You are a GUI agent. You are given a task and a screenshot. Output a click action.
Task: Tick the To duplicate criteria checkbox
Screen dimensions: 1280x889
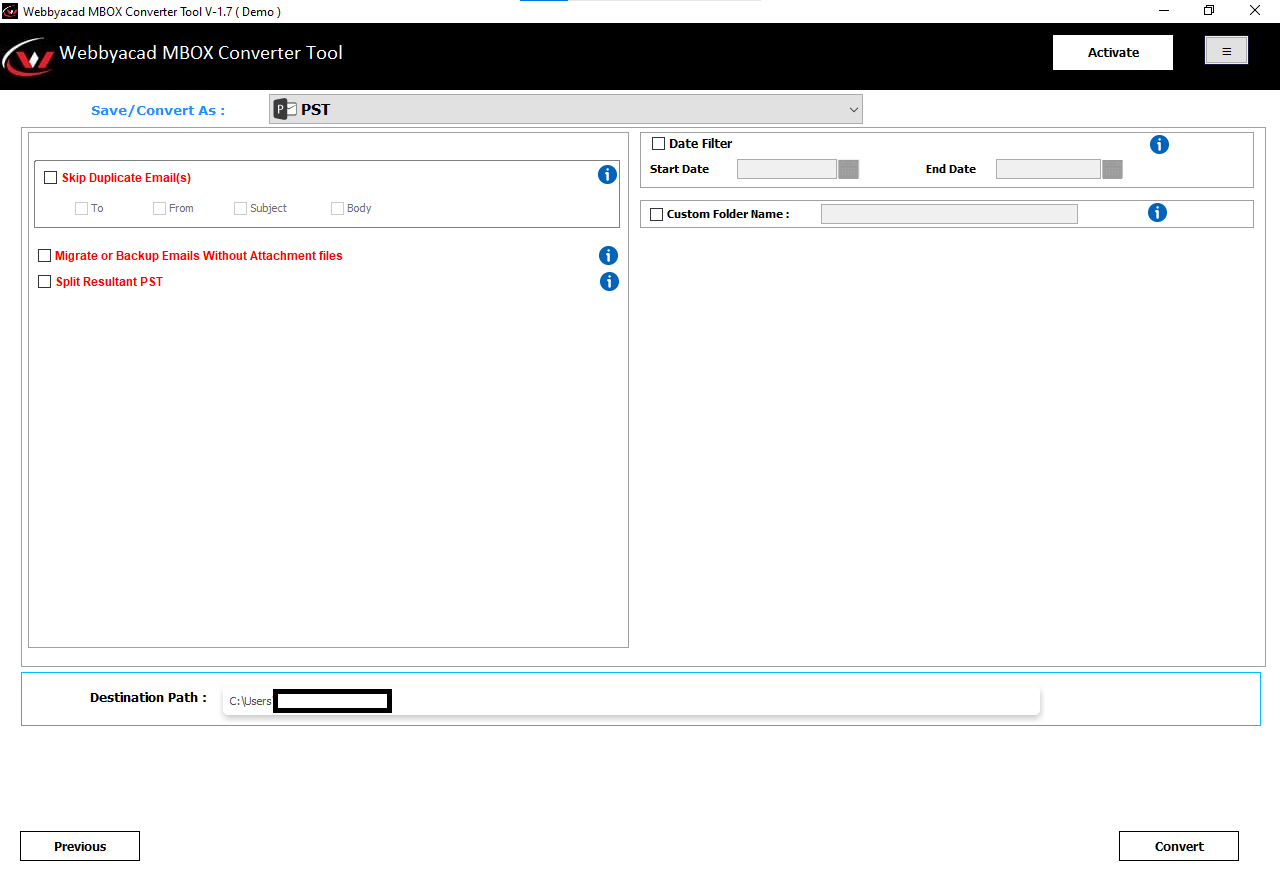click(82, 209)
